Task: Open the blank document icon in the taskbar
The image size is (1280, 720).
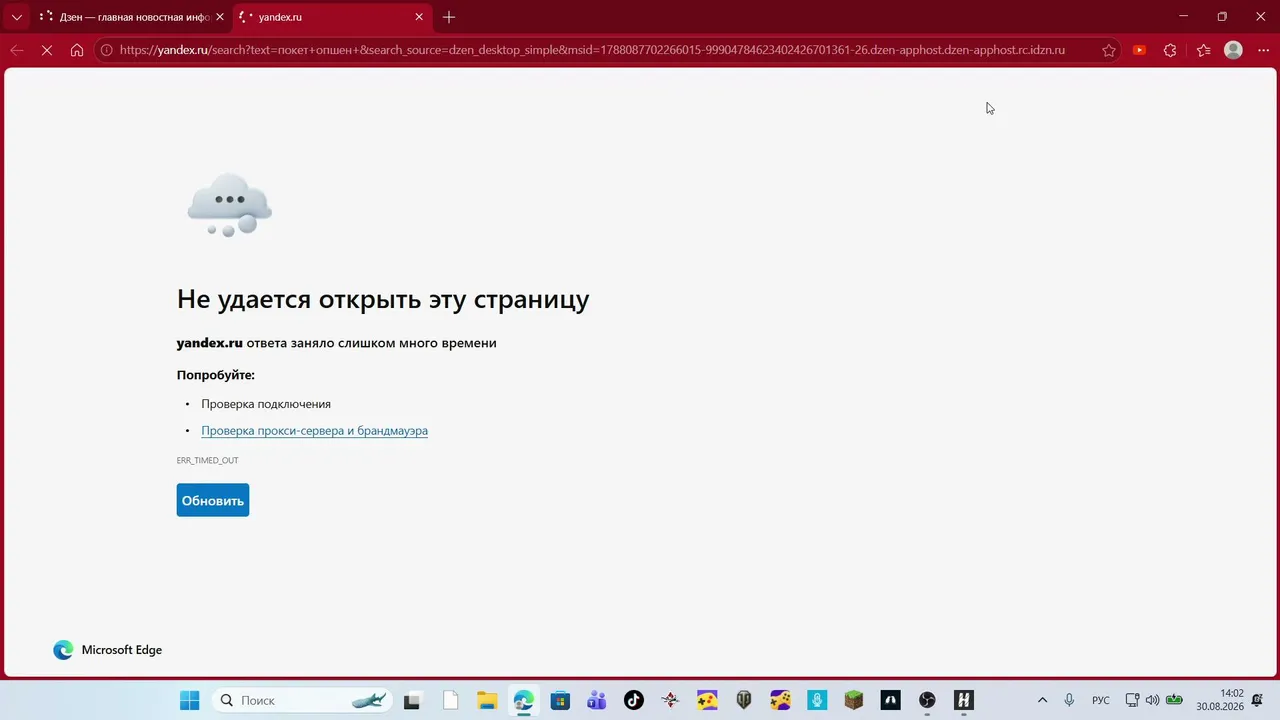Action: point(450,700)
